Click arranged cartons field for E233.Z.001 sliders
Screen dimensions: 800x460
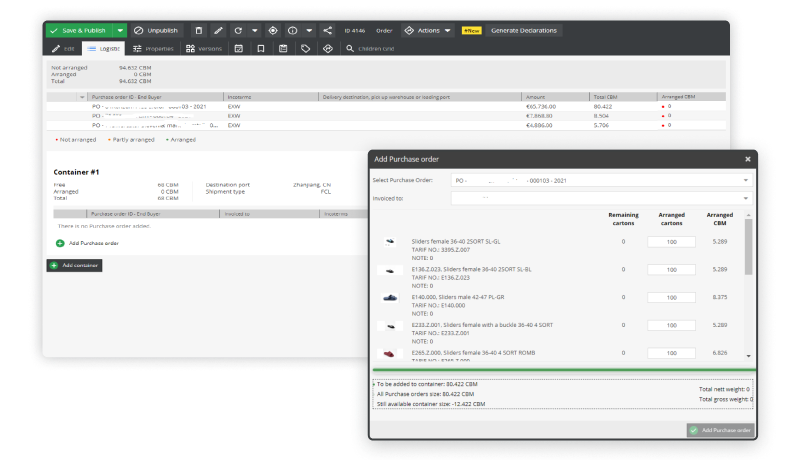coord(671,325)
